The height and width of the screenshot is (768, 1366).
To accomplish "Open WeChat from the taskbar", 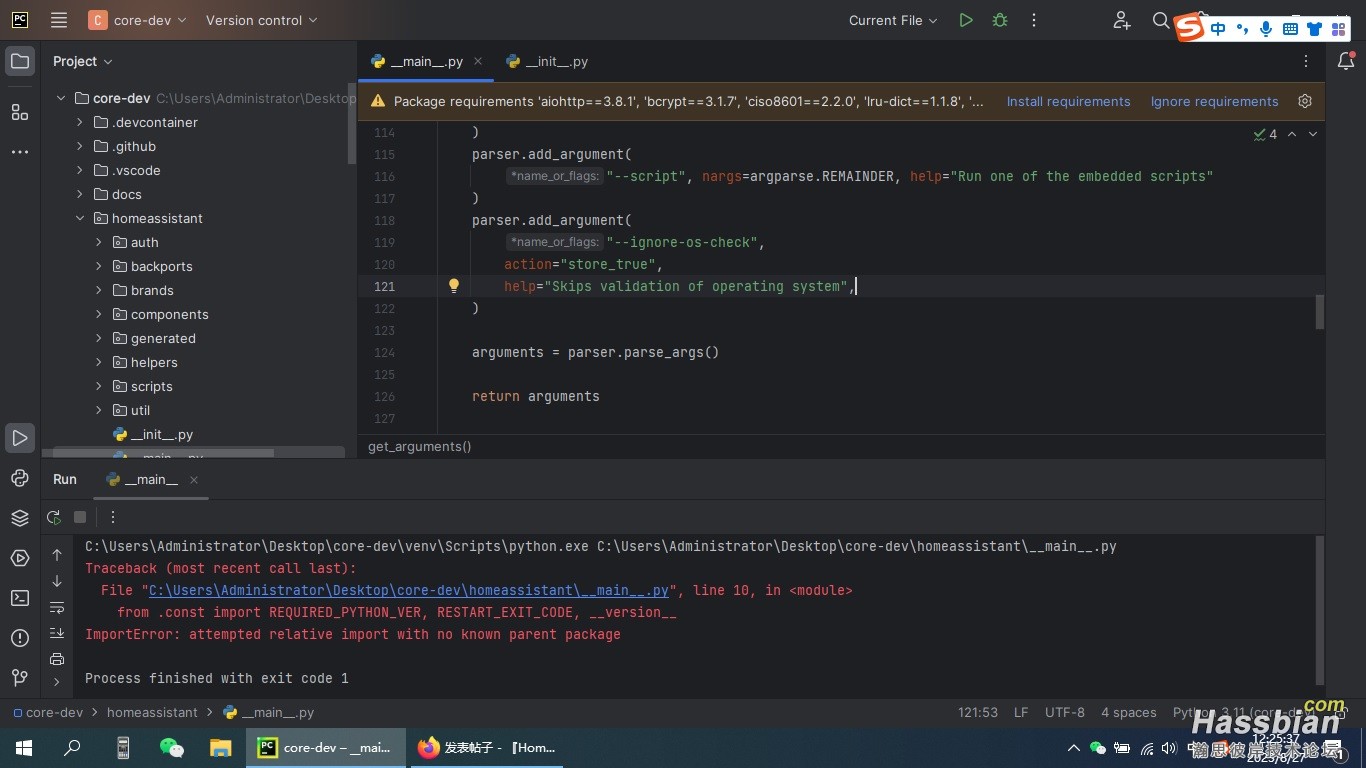I will [x=172, y=747].
